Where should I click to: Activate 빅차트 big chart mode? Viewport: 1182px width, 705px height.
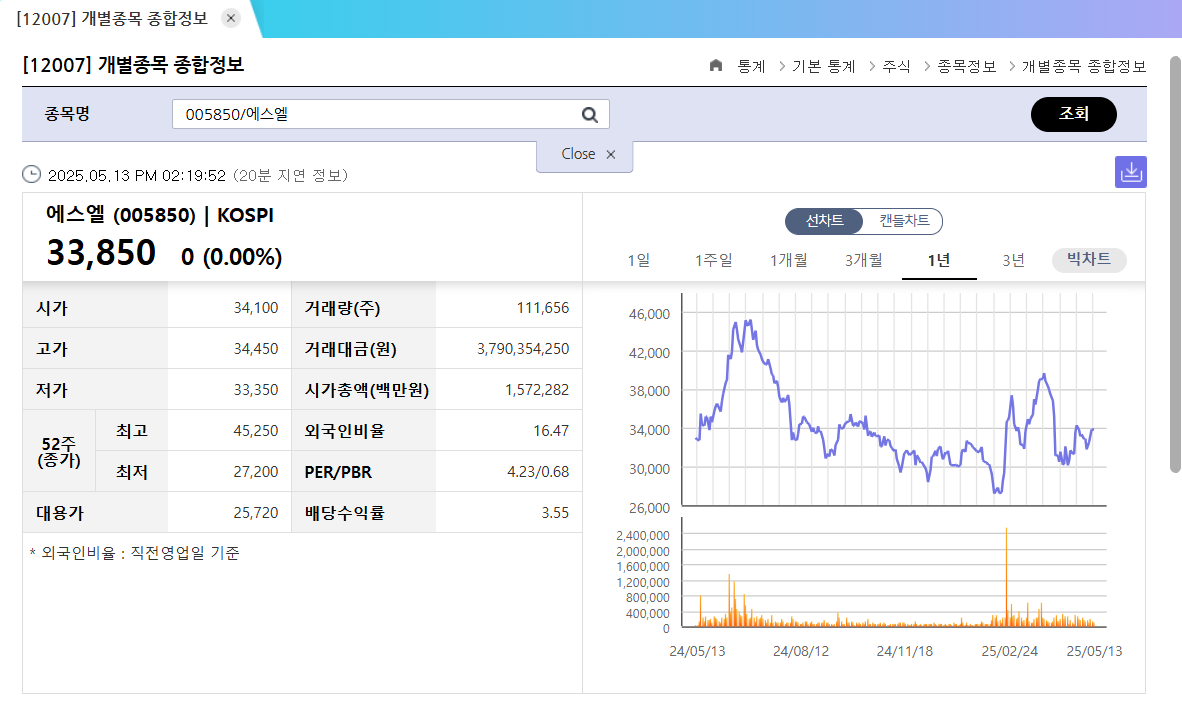point(1089,259)
